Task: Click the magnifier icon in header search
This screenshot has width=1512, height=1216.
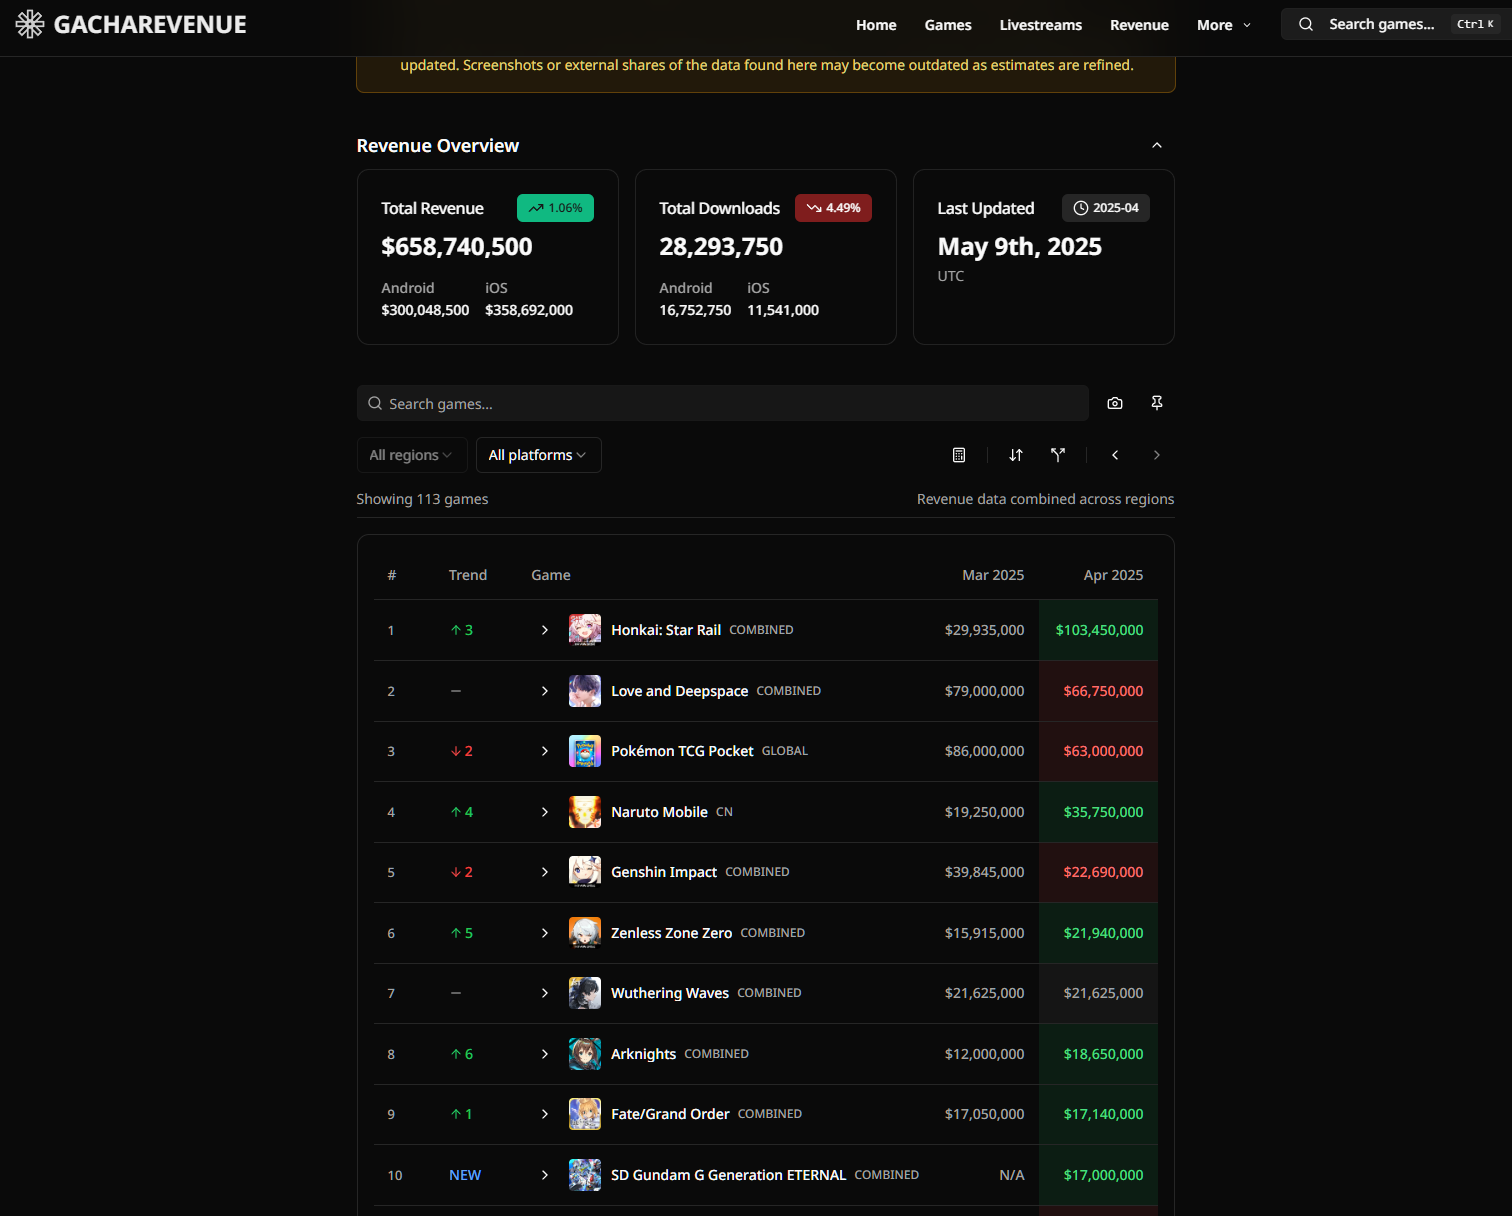Action: [1306, 24]
